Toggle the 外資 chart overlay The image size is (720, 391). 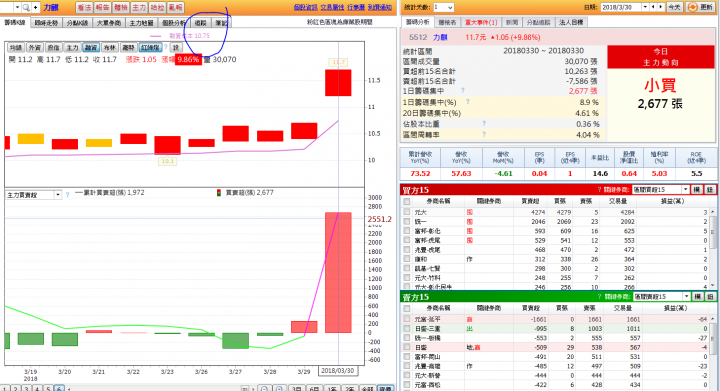pyautogui.click(x=34, y=48)
